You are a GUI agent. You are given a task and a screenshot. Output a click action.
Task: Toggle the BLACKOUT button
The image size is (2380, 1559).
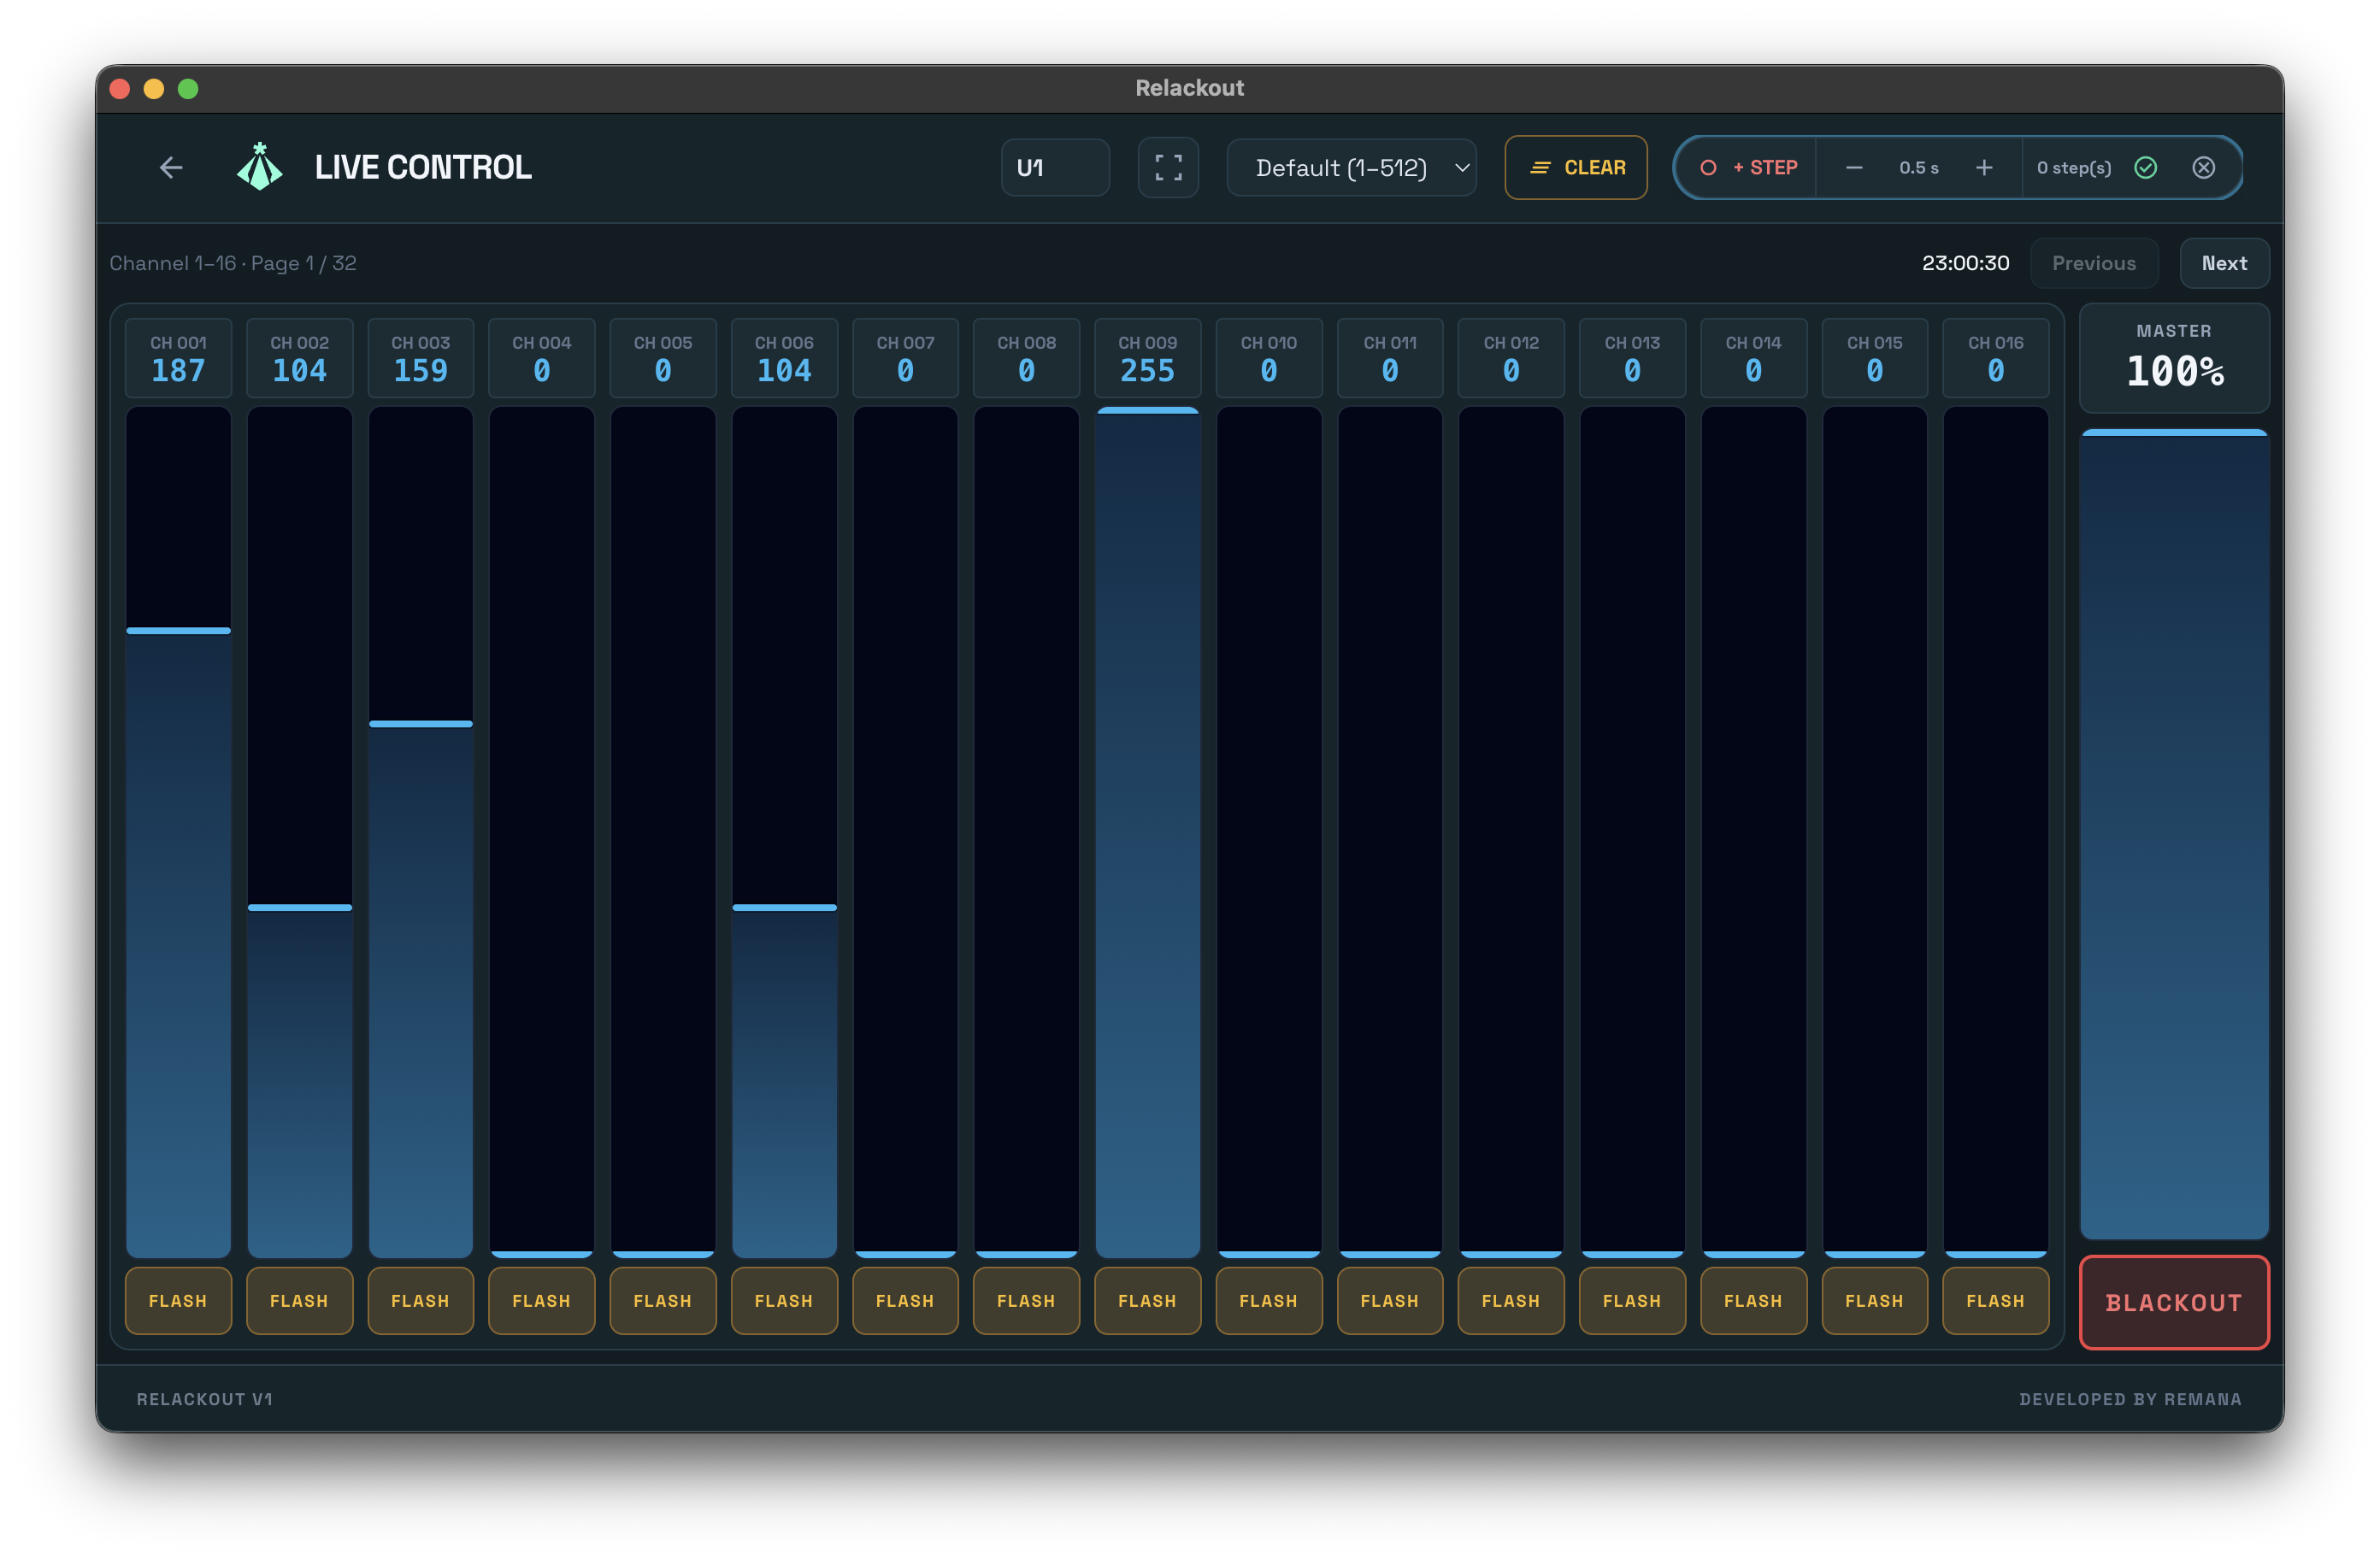point(2173,1302)
